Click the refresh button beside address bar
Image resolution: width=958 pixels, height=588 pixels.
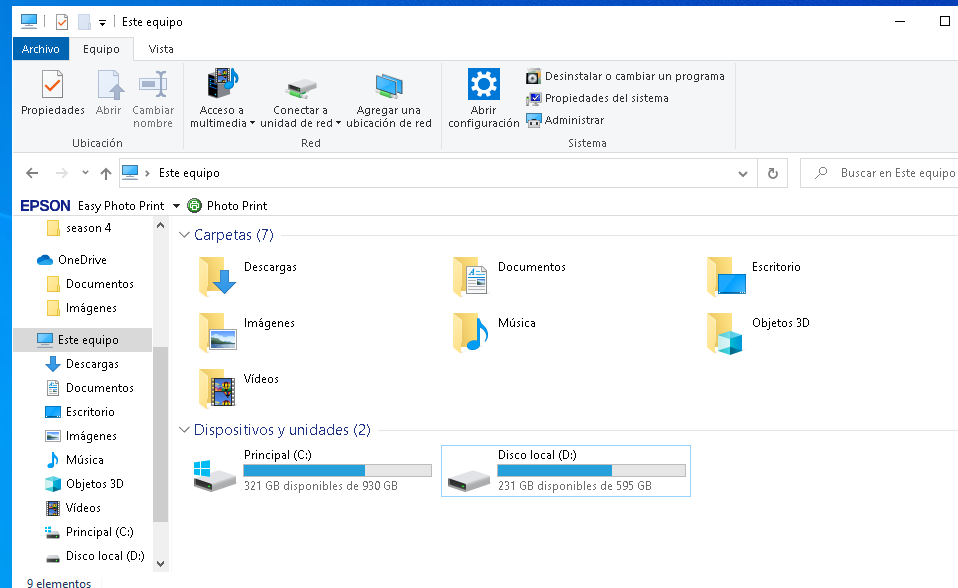tap(772, 173)
